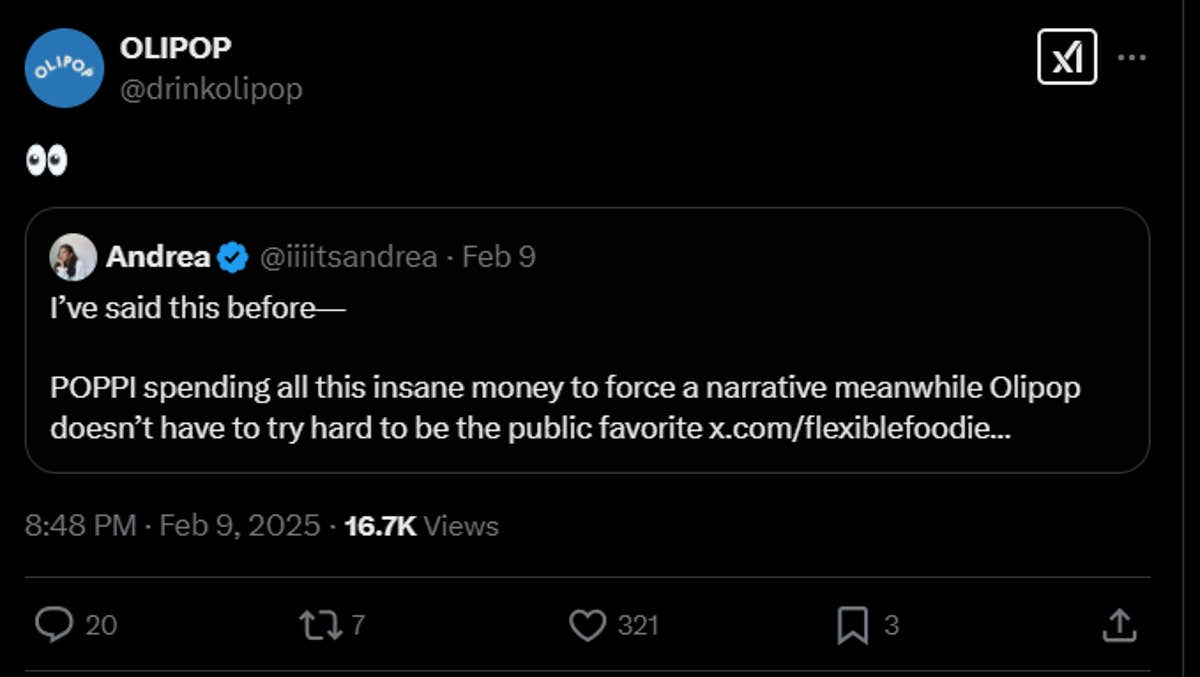Like the post with the heart icon
Screen dimensions: 1200x677
[587, 625]
